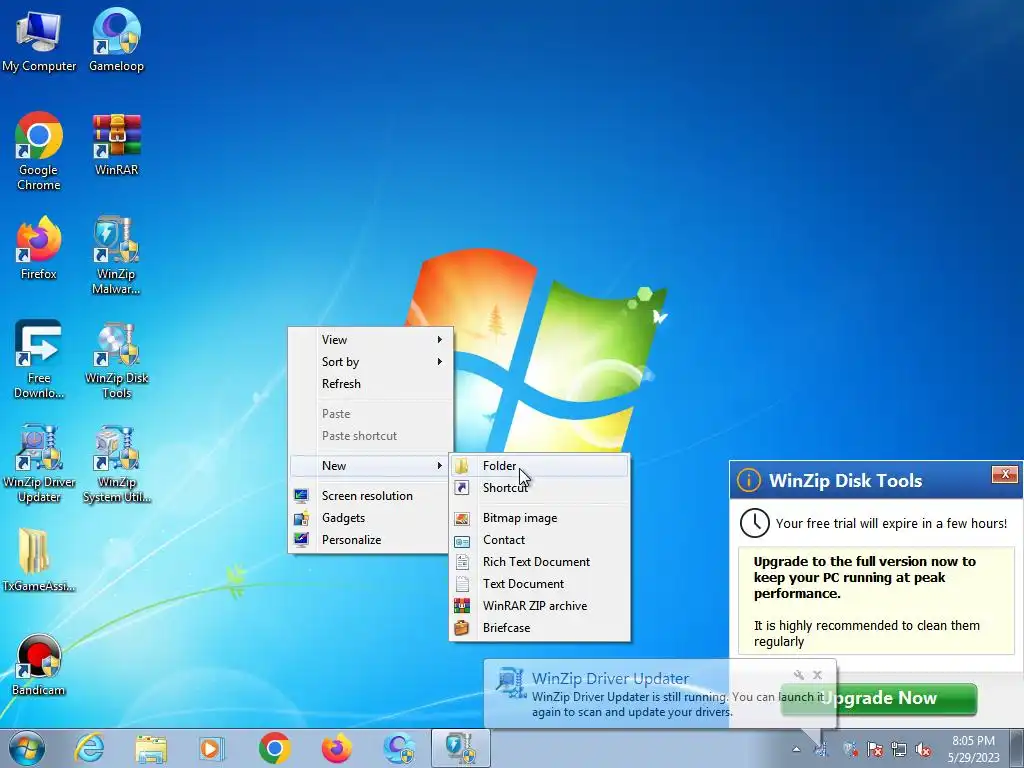Click the muted volume tray icon
Screen dimensions: 1024x768
tap(923, 749)
